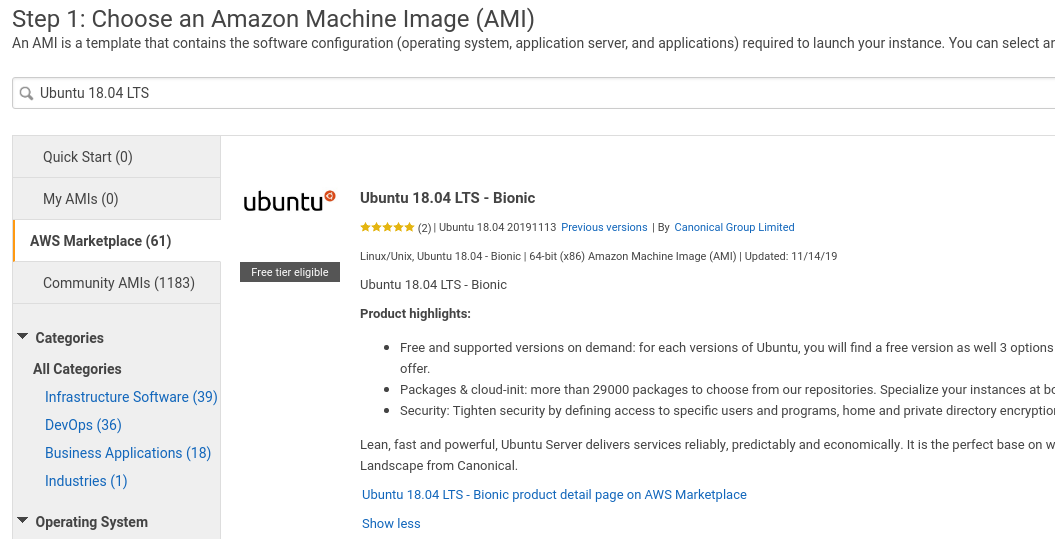Open Community AMIs (1183) tab
Viewport: 1055px width, 539px height.
point(116,283)
